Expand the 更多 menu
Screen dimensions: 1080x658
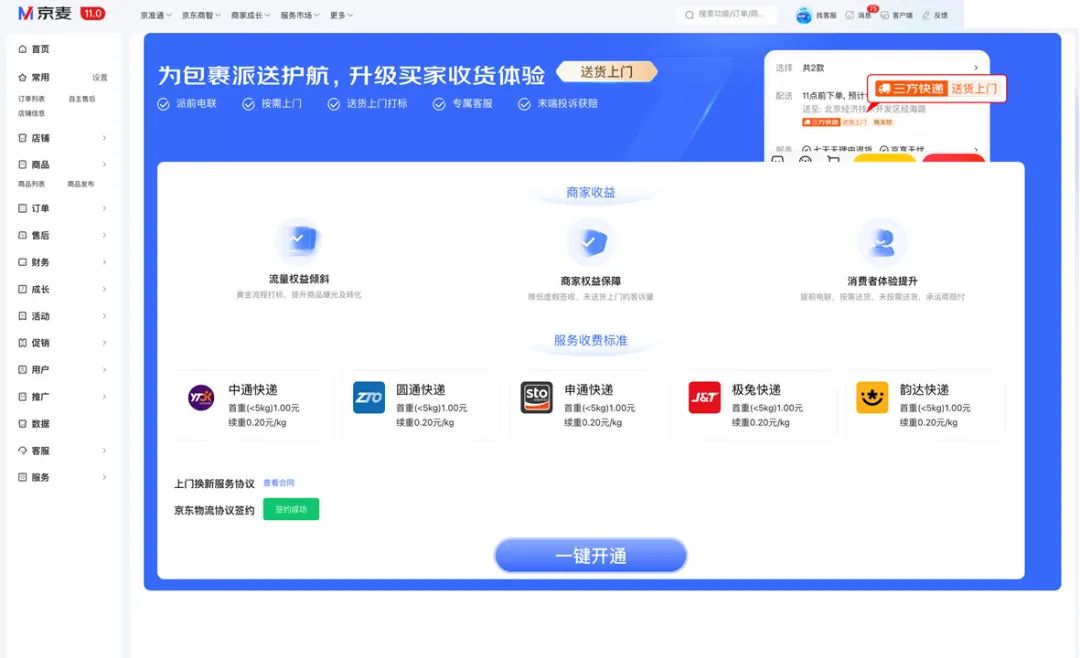(338, 15)
